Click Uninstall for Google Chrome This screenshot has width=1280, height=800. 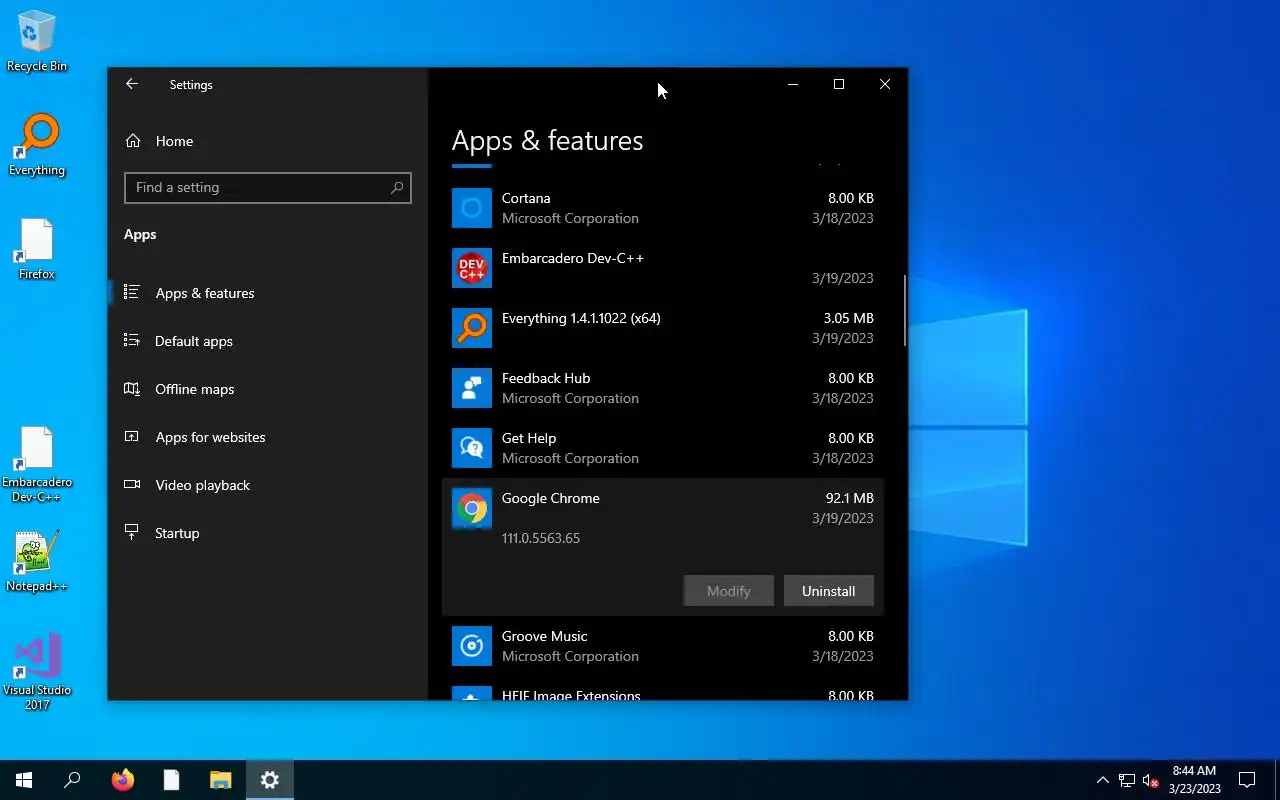(x=828, y=591)
